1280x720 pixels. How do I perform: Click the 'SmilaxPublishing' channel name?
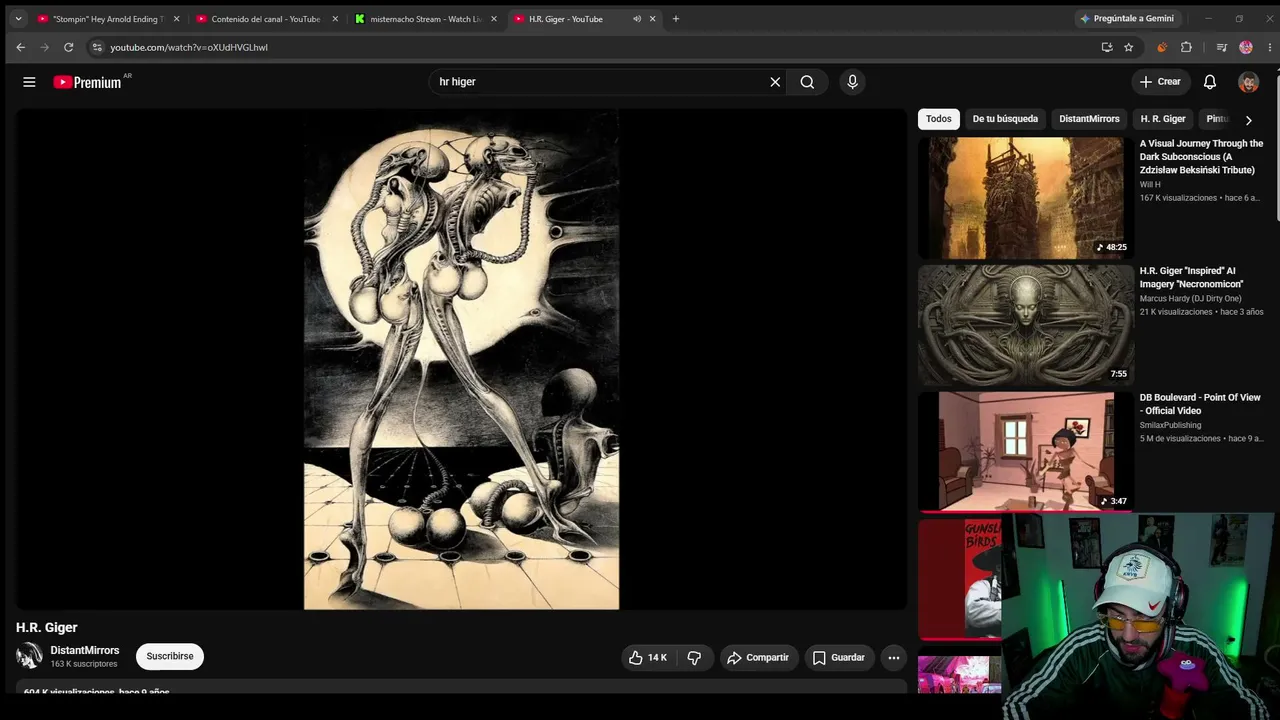pos(1171,425)
